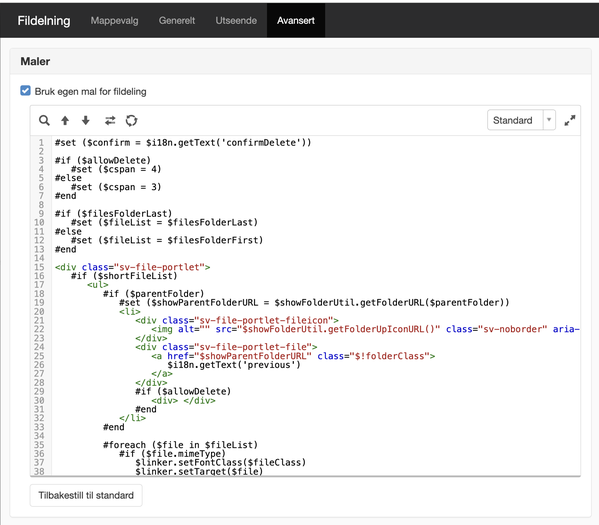
Task: Open replace tool with swap arrows icon
Action: click(x=110, y=120)
